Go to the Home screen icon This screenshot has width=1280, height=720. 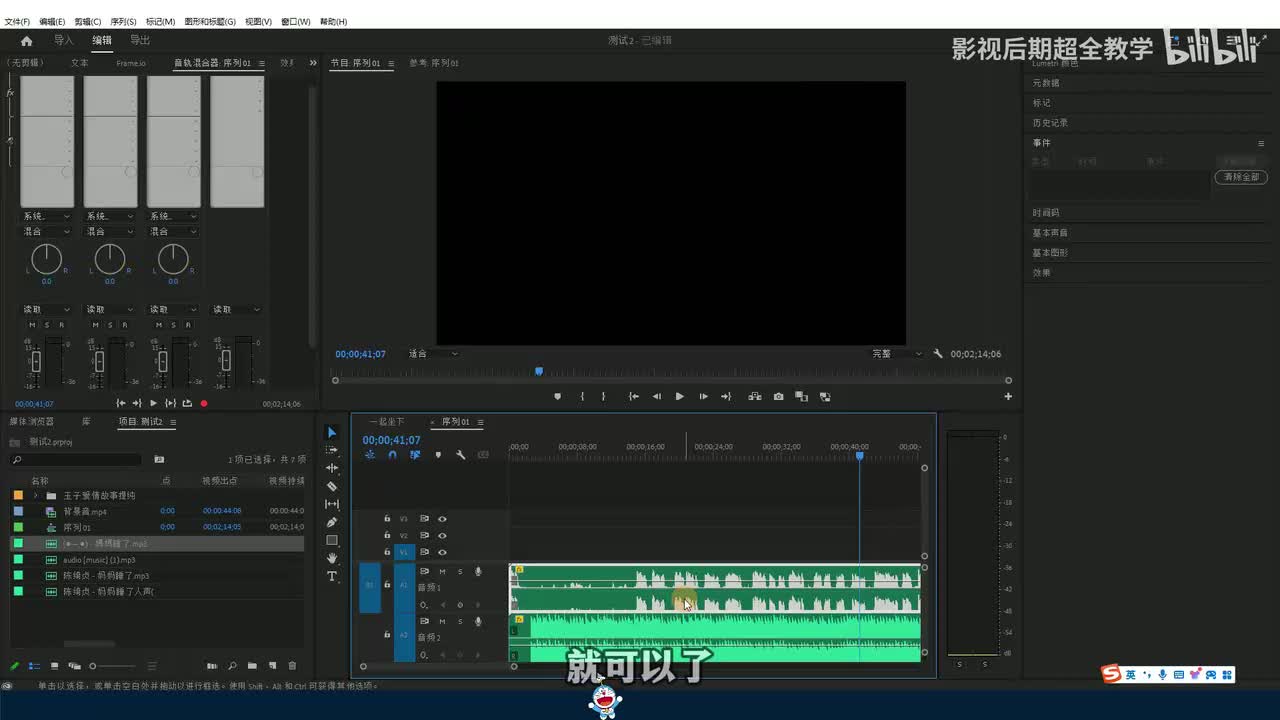click(26, 41)
